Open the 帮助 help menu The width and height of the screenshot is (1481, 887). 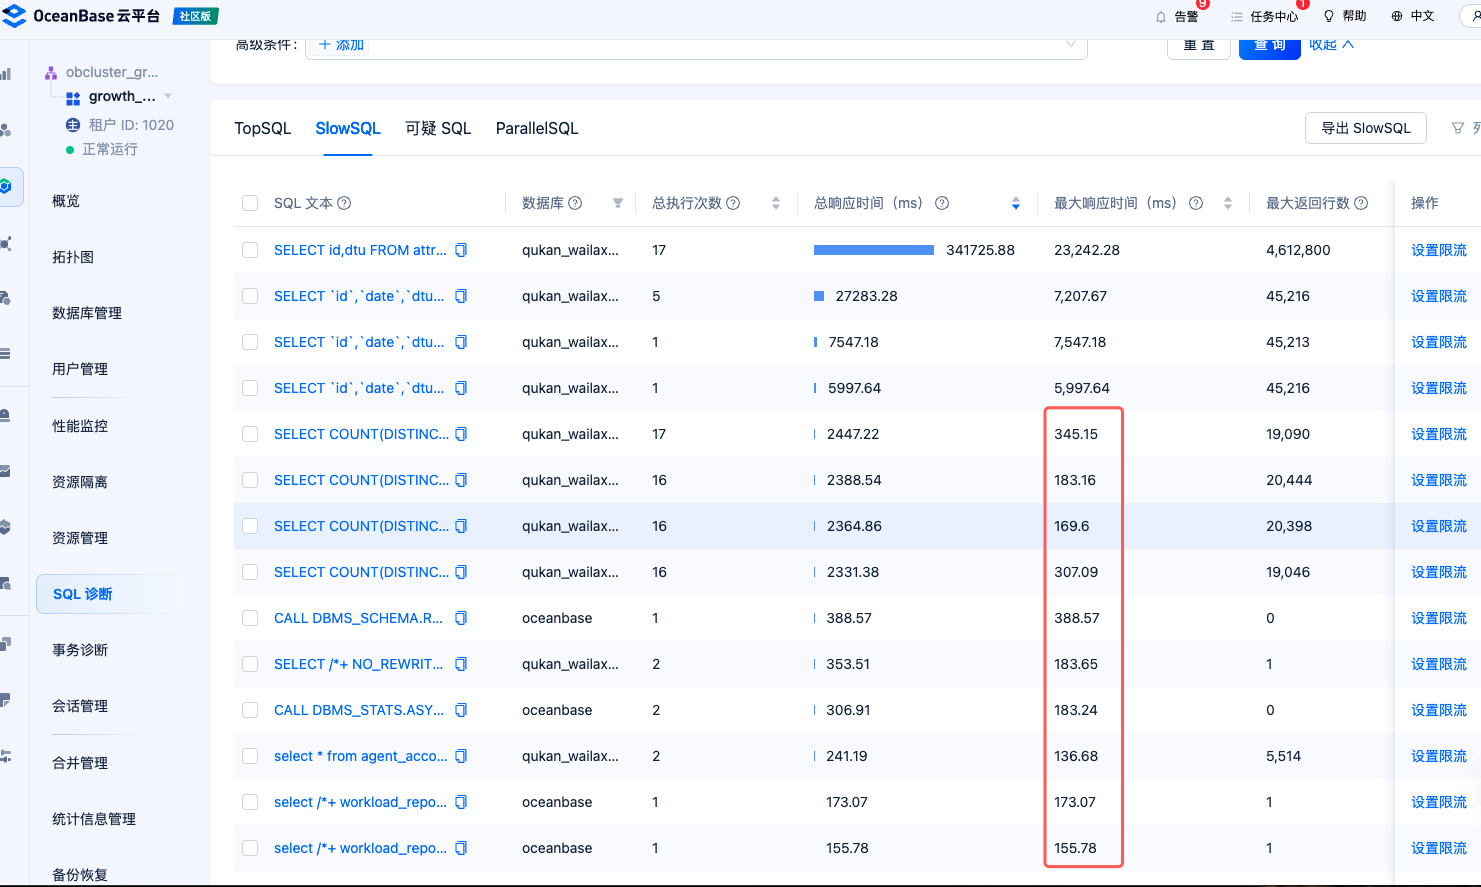pyautogui.click(x=1345, y=16)
